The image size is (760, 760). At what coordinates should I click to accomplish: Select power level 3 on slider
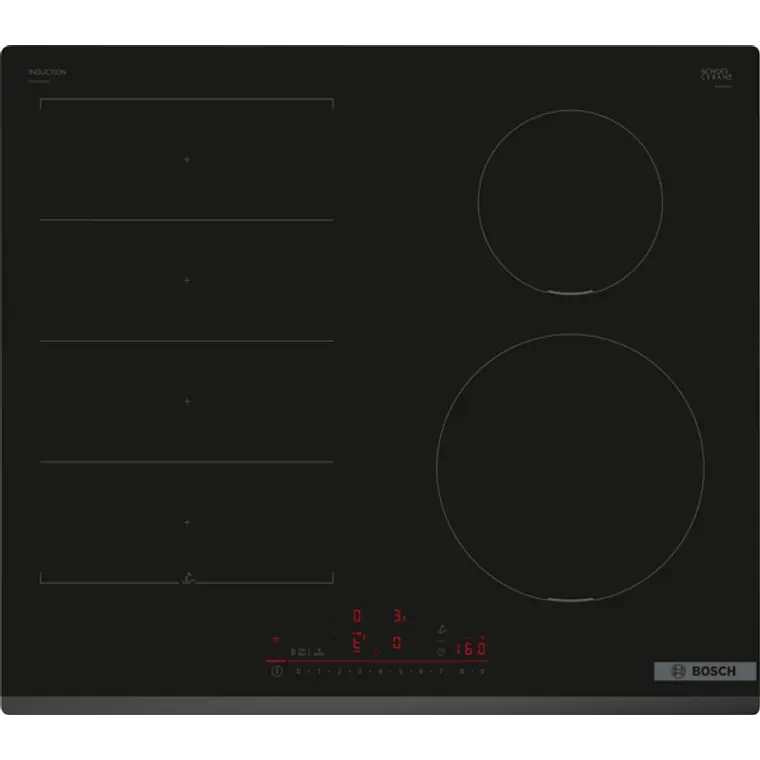coord(360,671)
